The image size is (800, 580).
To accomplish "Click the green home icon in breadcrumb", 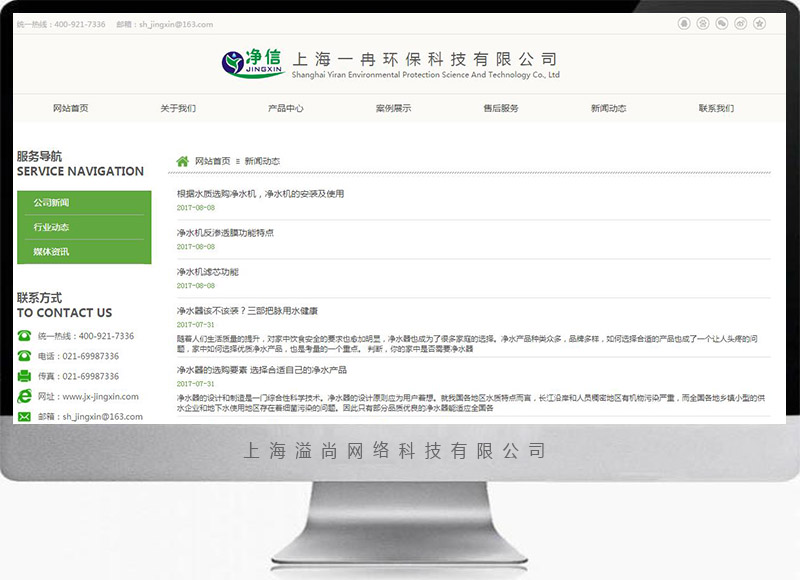I will coord(182,161).
